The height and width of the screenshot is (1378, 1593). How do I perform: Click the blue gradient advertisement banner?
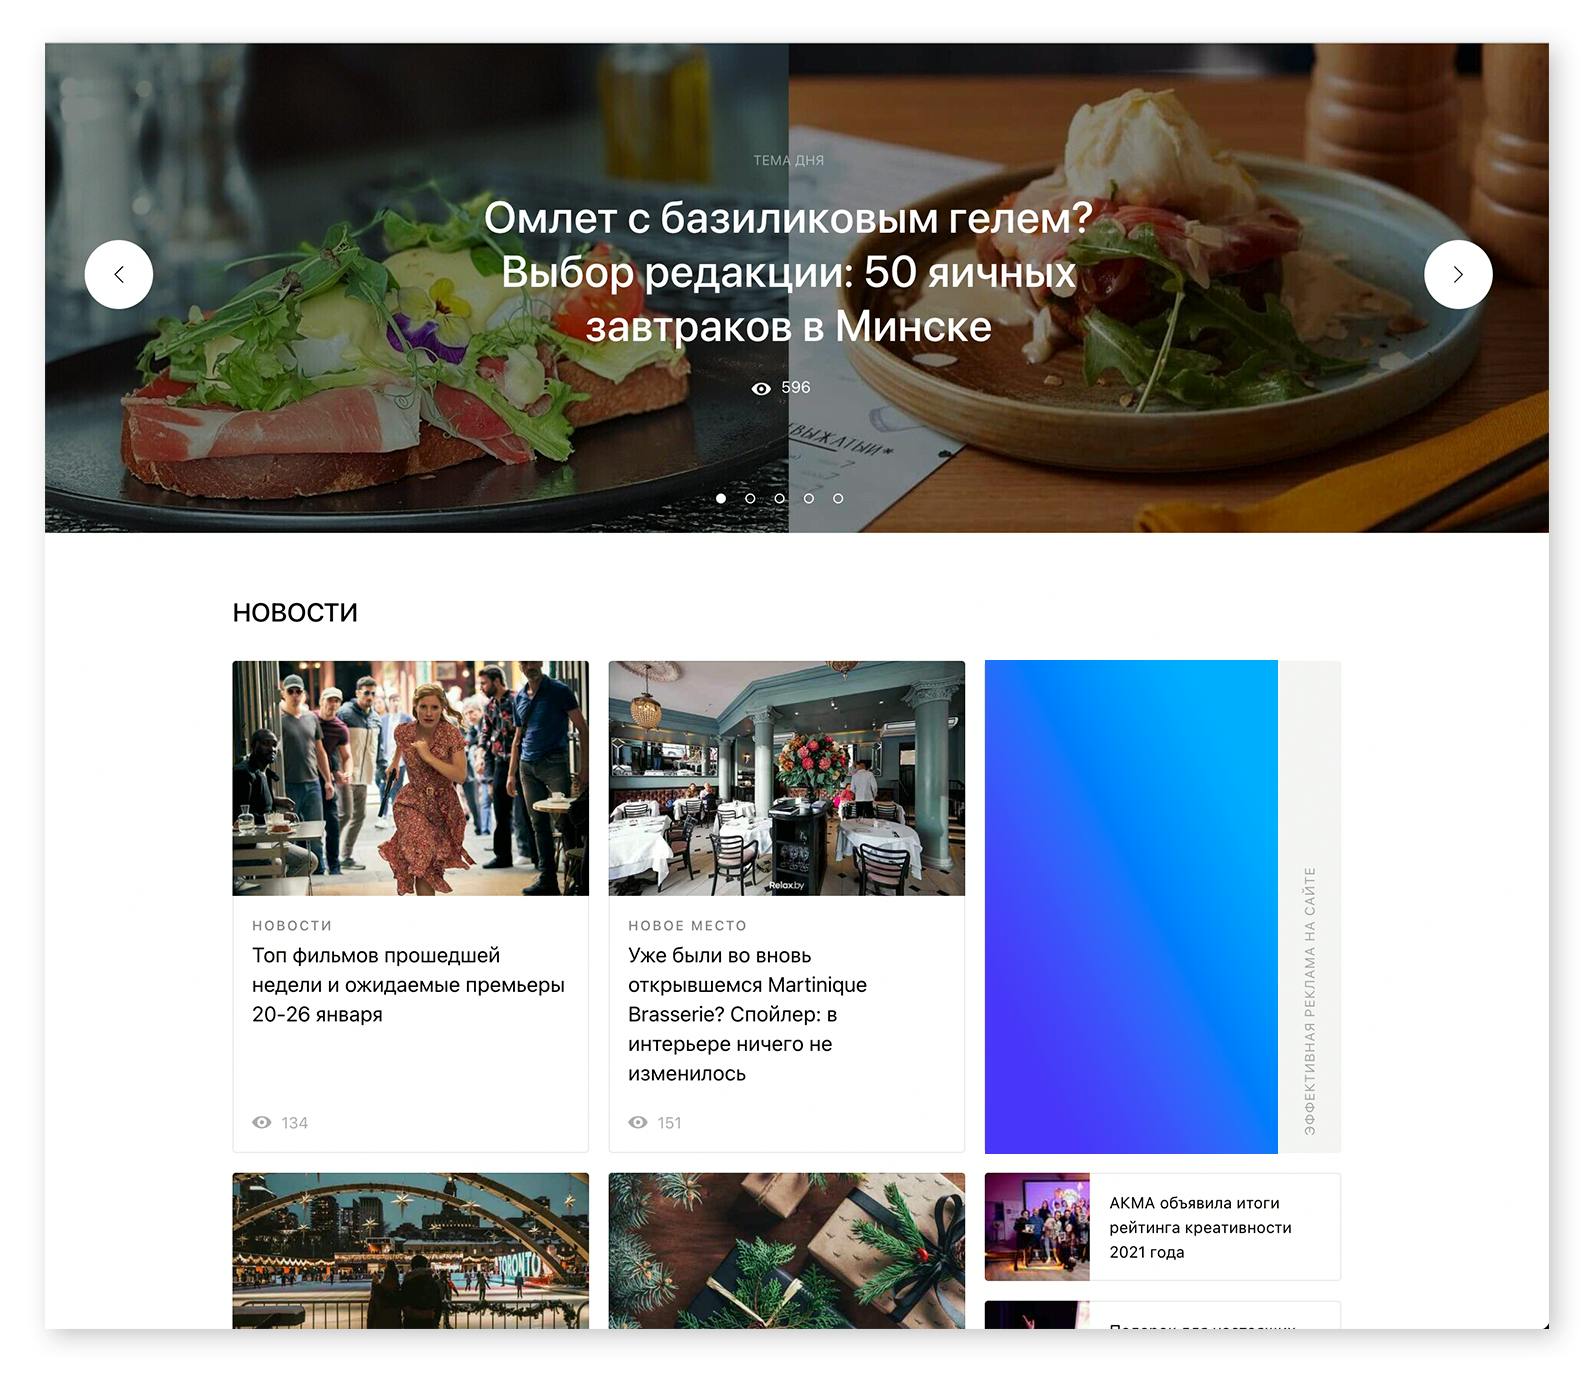[x=1131, y=907]
